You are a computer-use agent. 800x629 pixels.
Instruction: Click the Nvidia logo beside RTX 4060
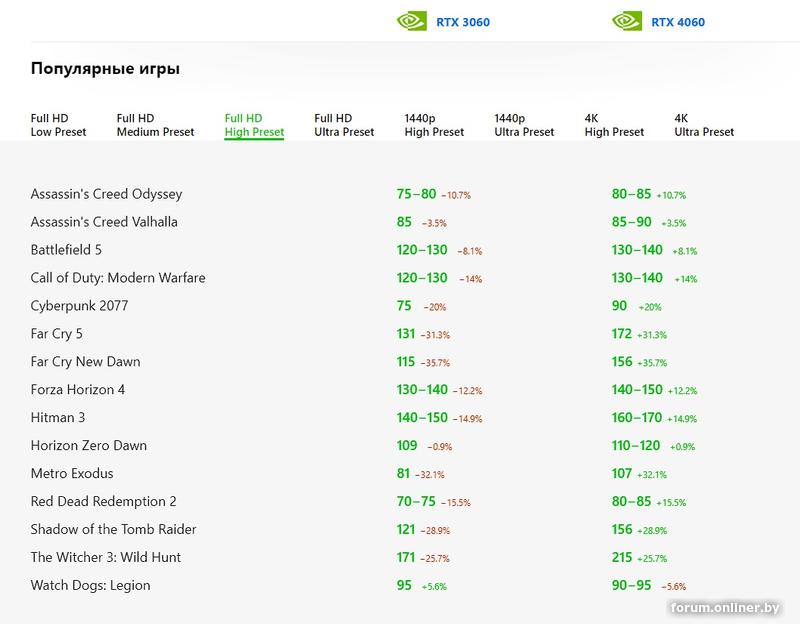pos(627,21)
